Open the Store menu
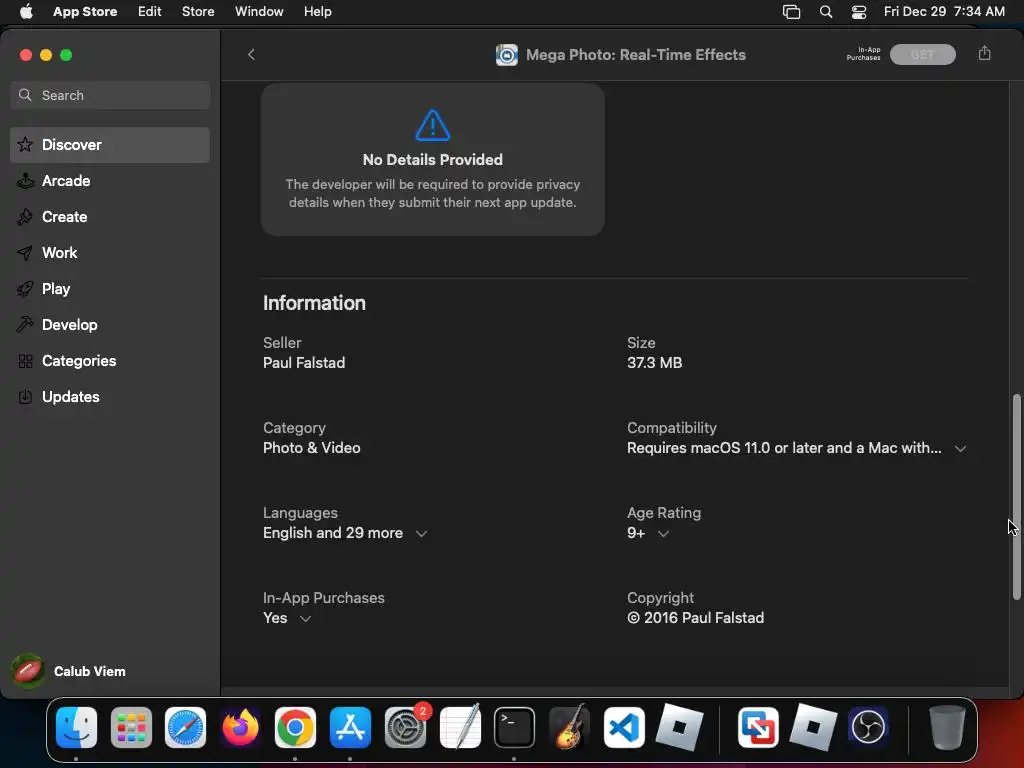Image resolution: width=1024 pixels, height=768 pixels. point(198,12)
